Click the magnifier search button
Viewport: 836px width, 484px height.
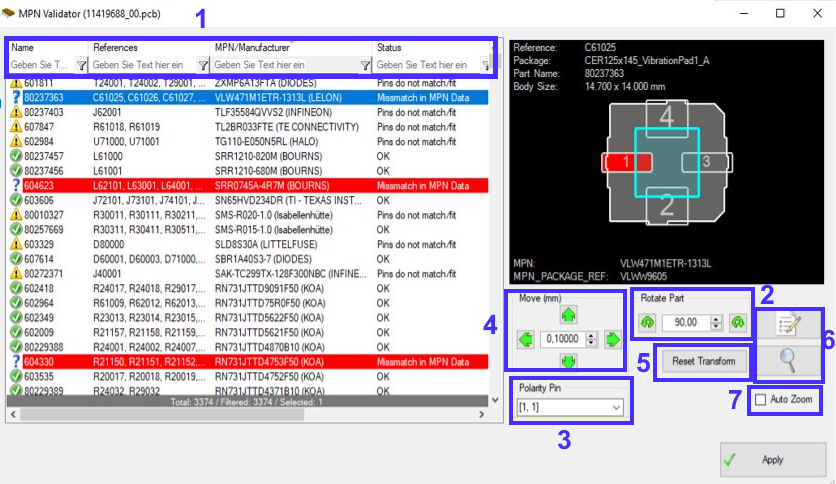tap(789, 361)
